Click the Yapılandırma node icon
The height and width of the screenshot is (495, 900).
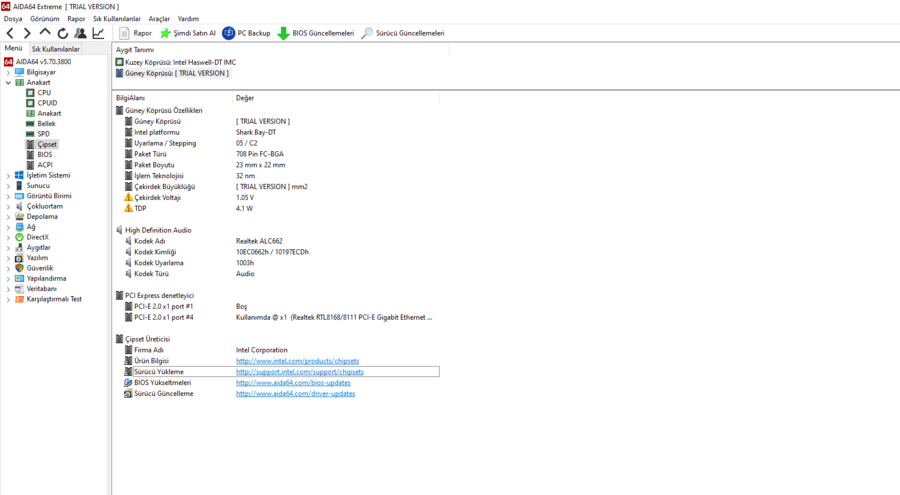[x=19, y=279]
